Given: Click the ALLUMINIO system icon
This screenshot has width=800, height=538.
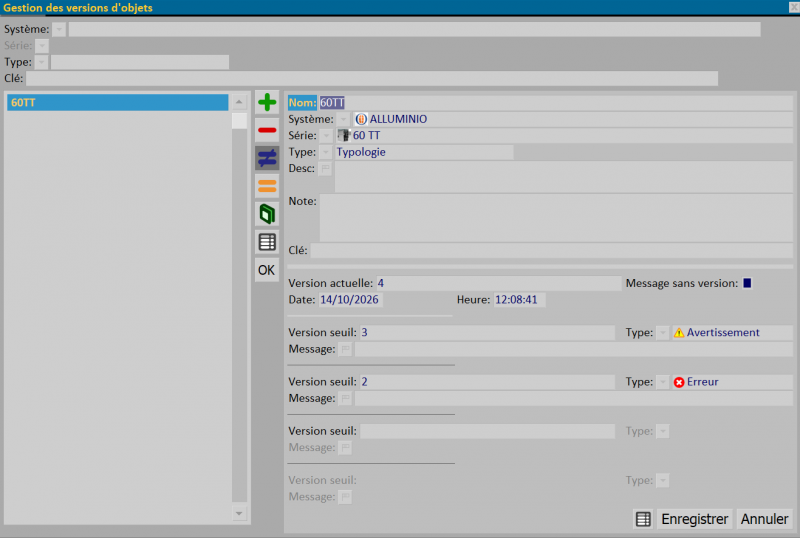Looking at the screenshot, I should coord(361,119).
